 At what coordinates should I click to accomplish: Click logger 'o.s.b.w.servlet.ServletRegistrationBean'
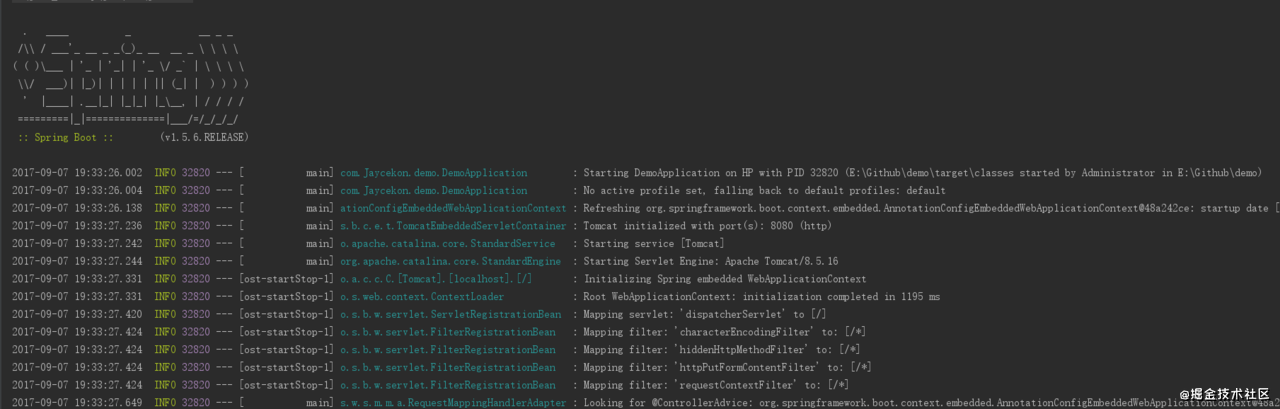(x=450, y=315)
